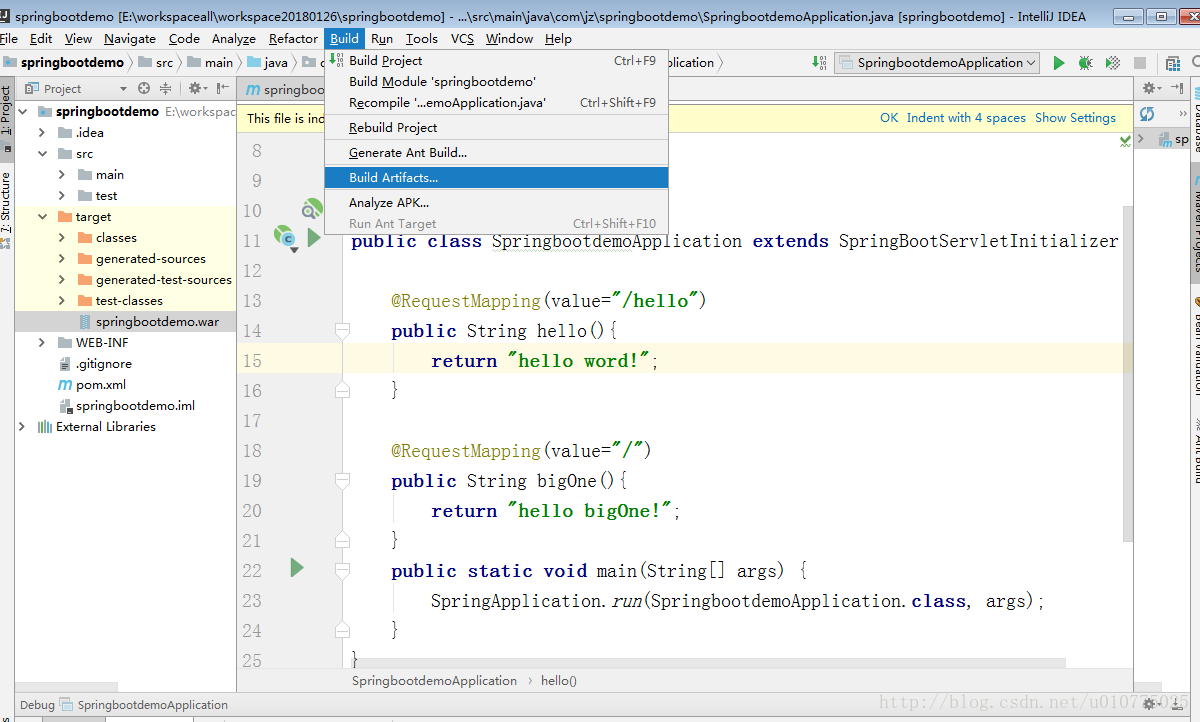
Task: Open the Refactor menu
Action: 293,39
